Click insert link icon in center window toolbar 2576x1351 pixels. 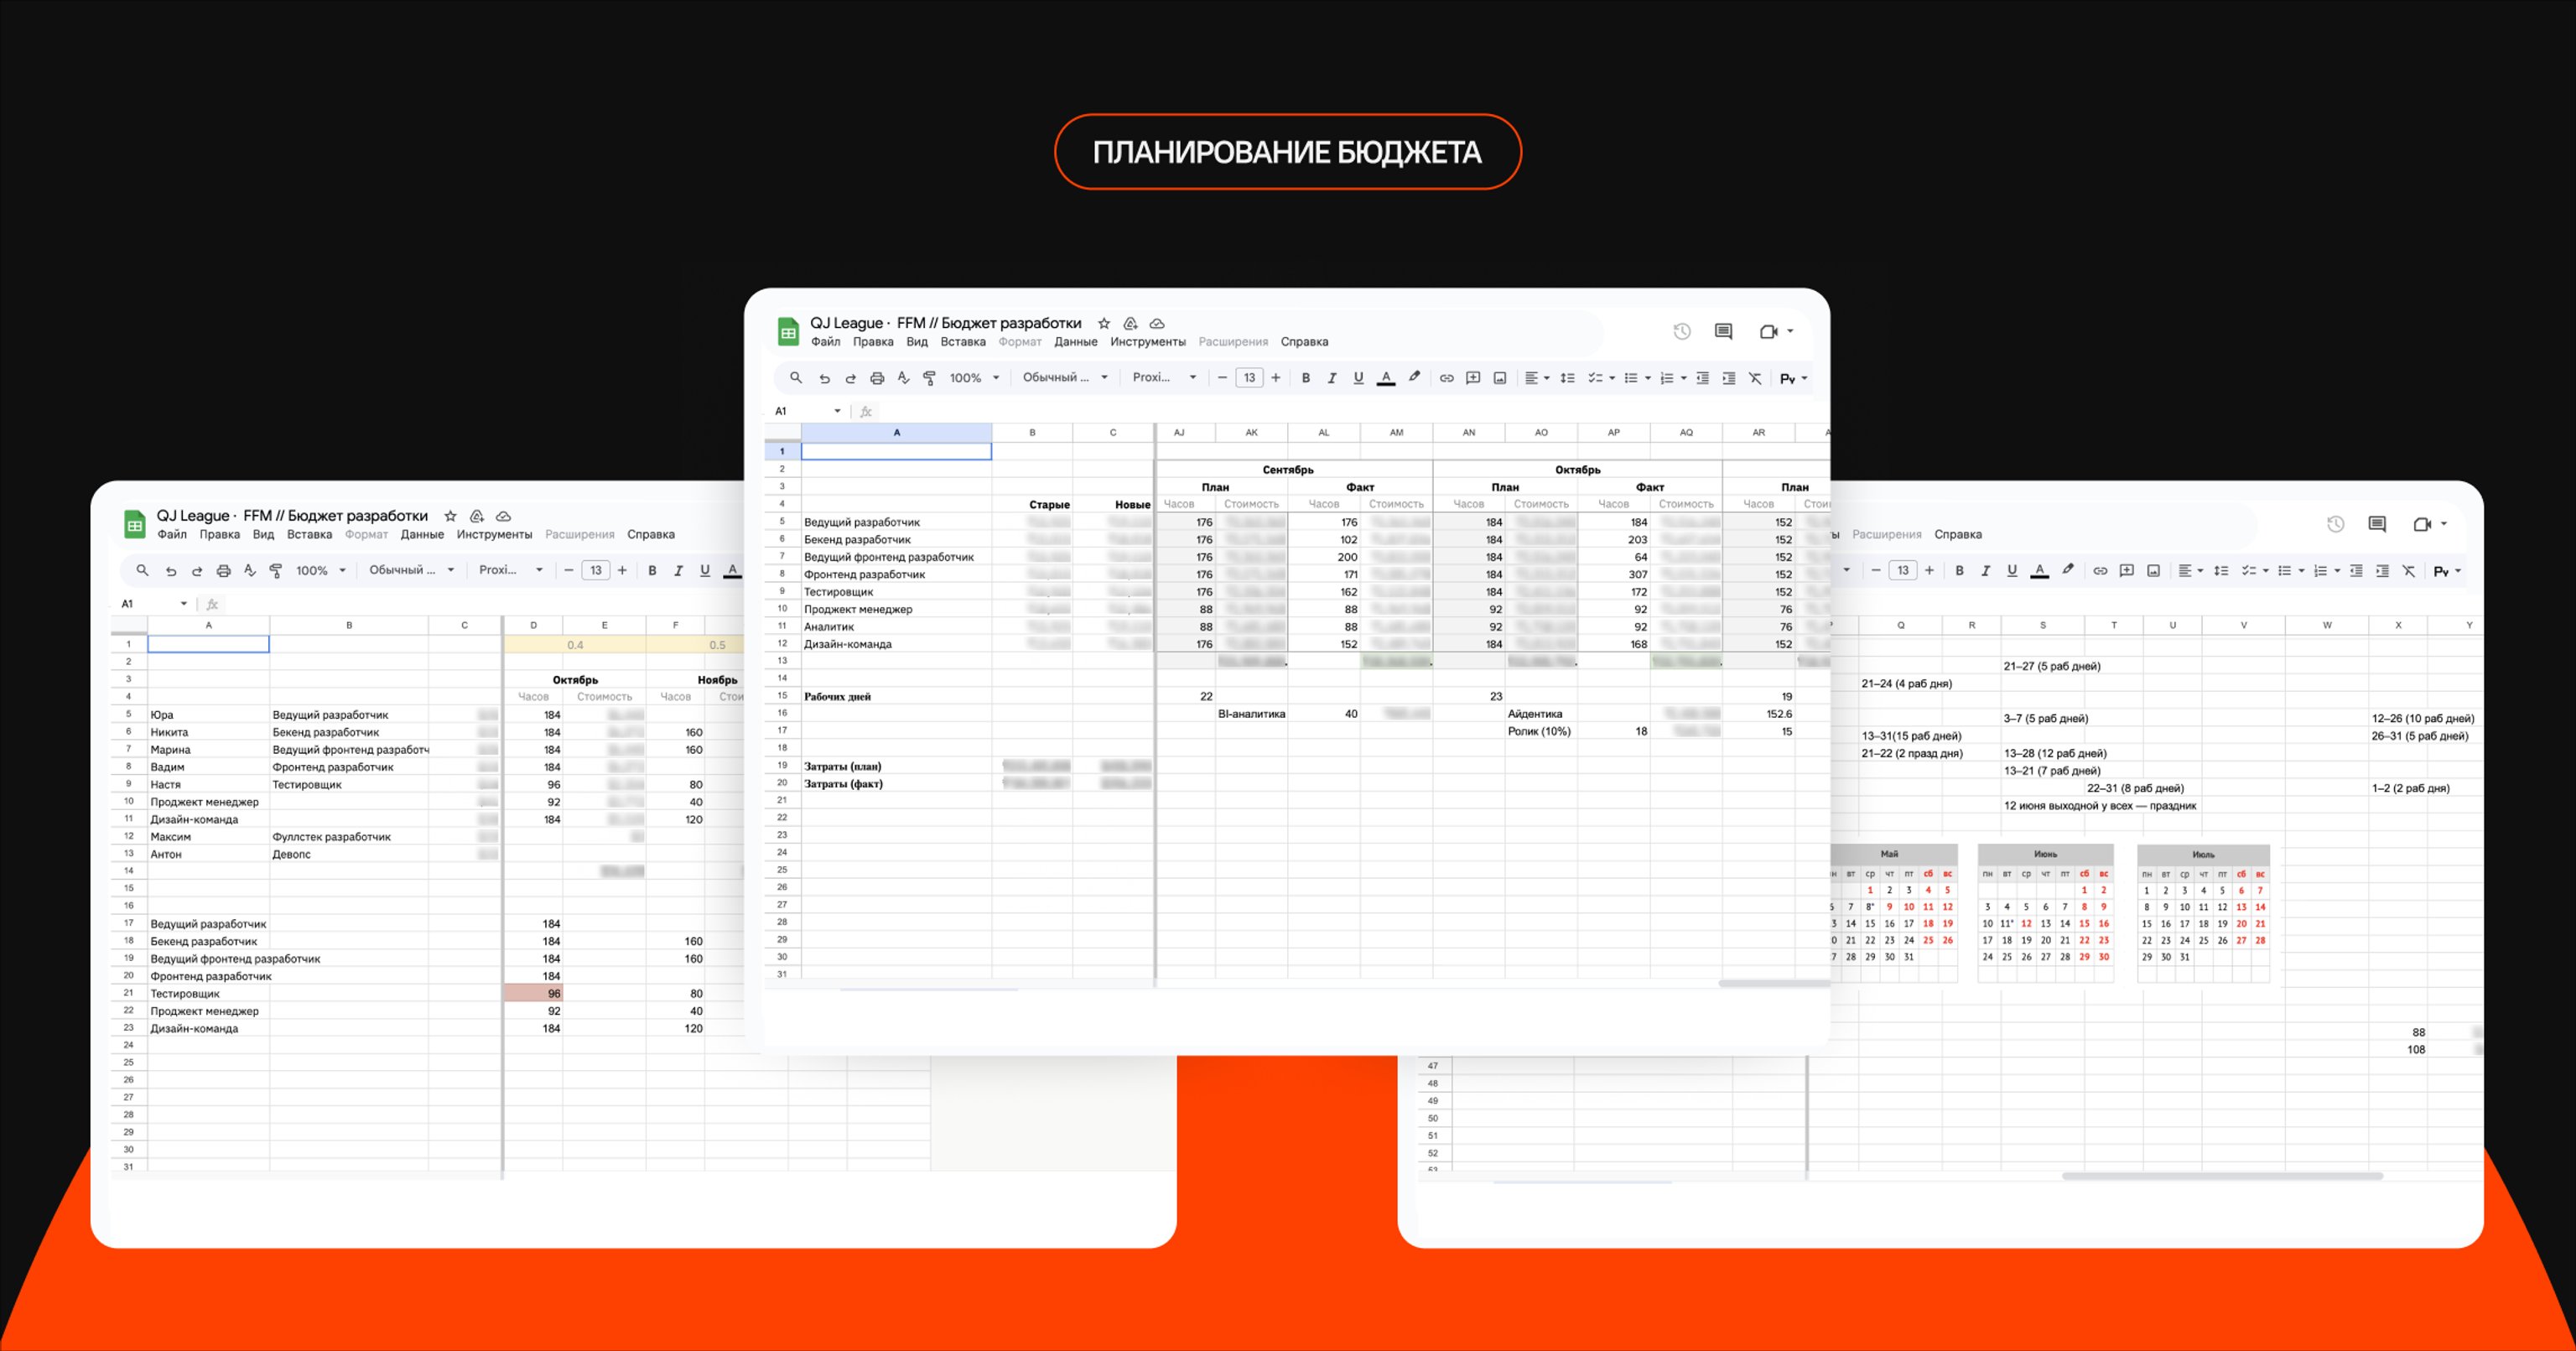pos(1446,378)
